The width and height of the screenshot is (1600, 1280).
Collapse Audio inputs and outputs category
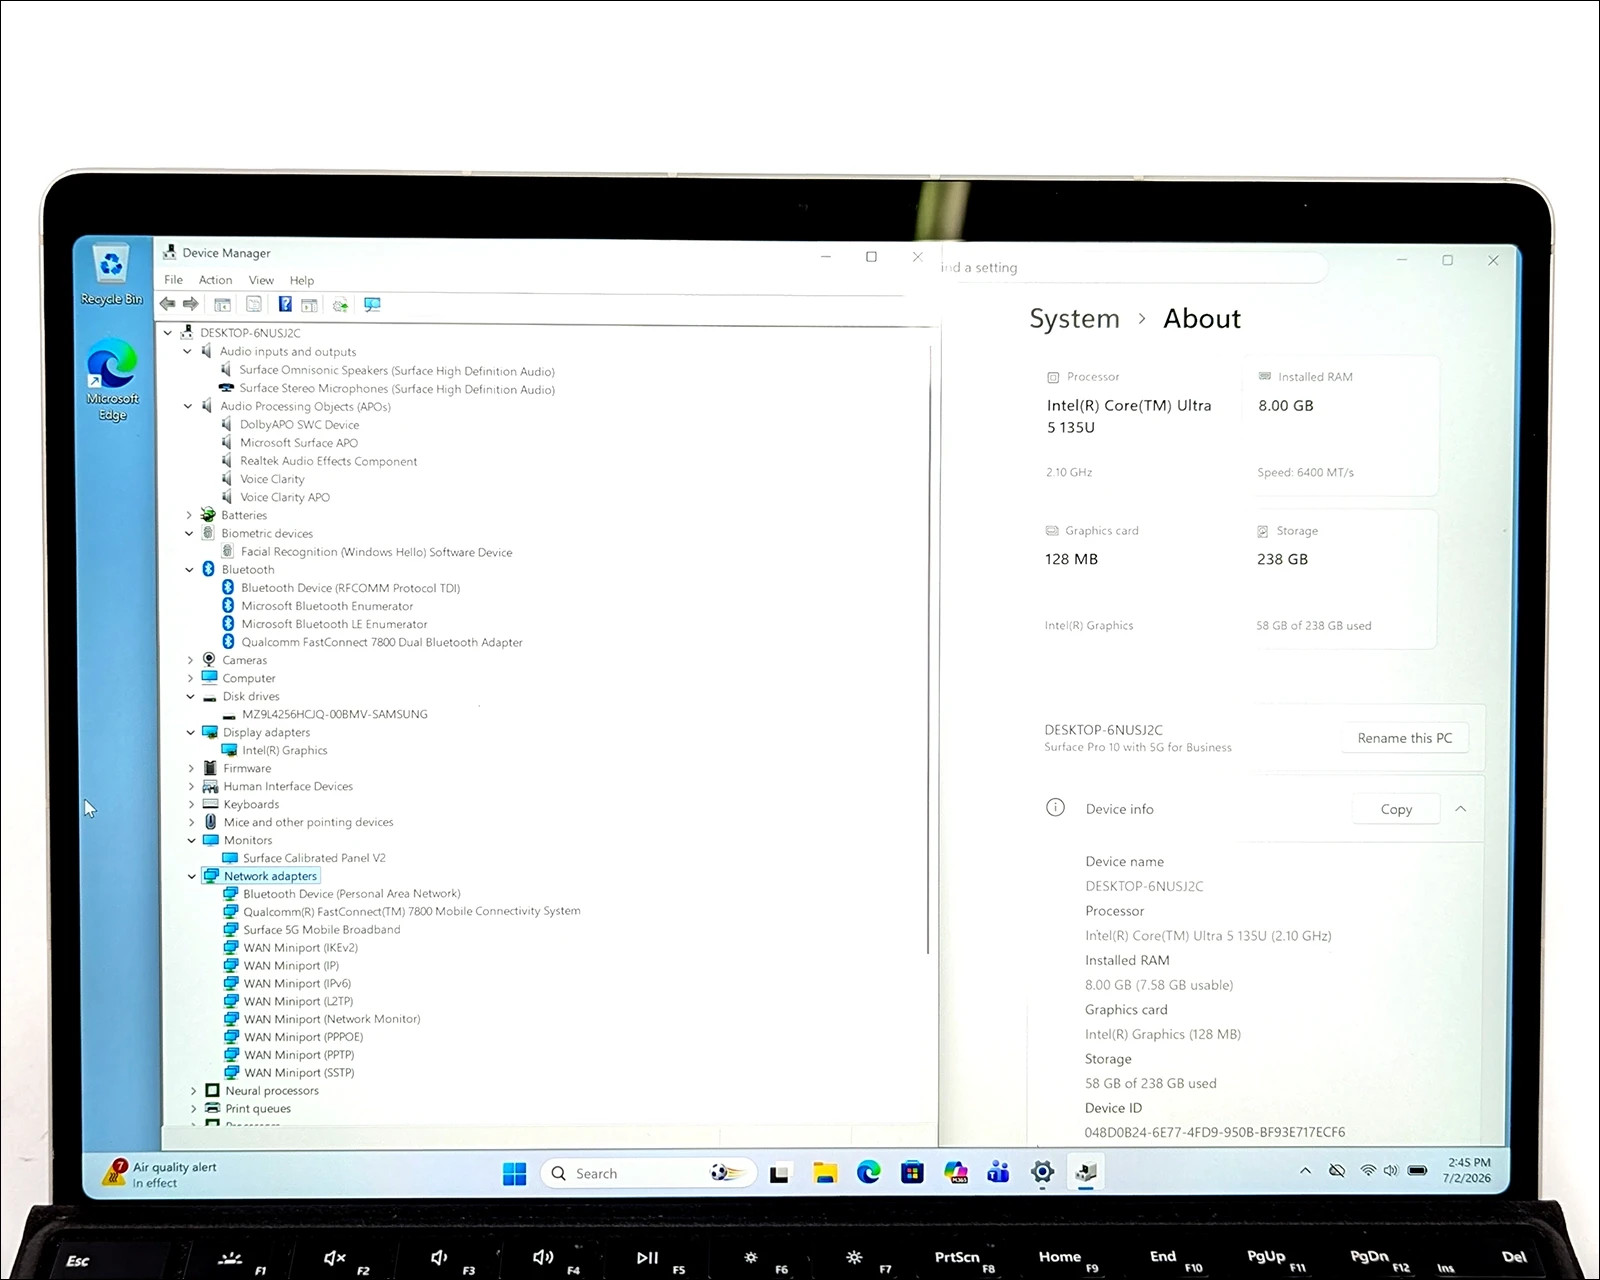click(x=187, y=352)
